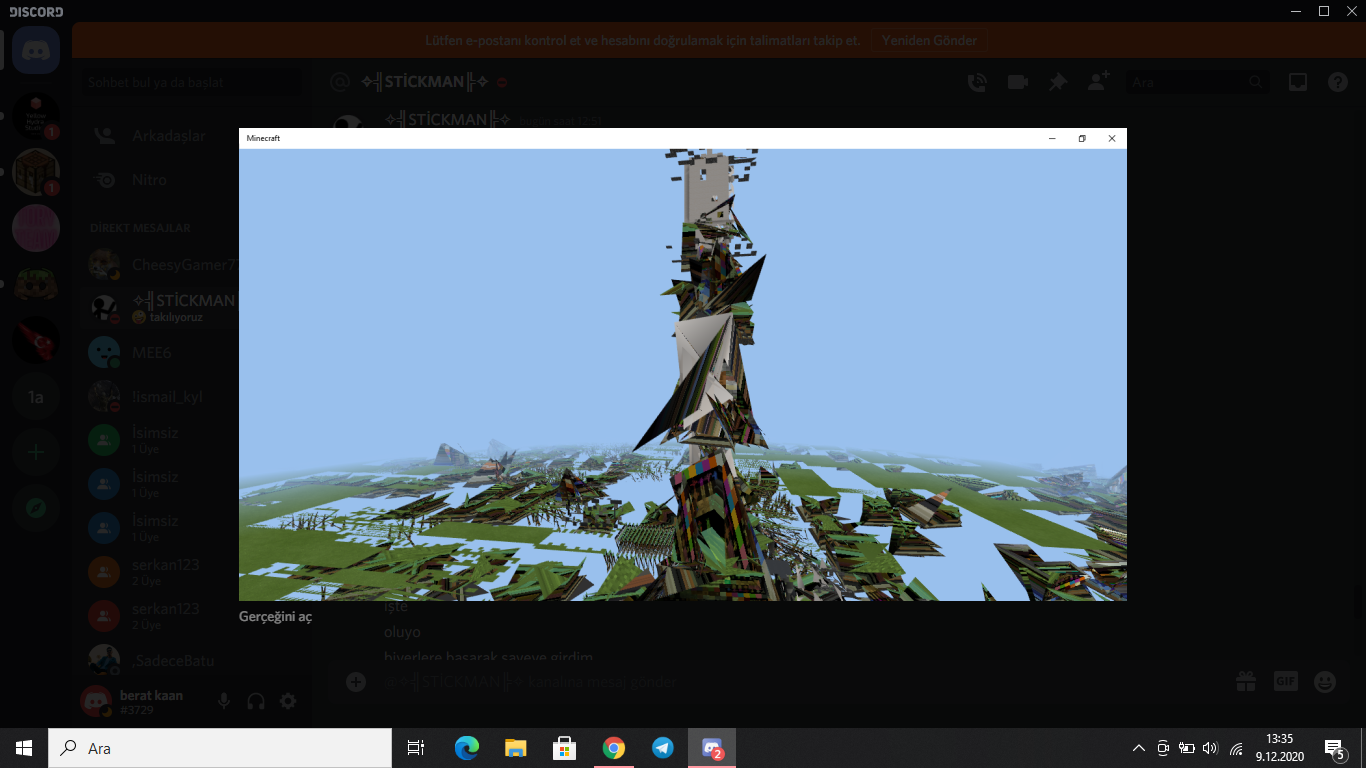Start a video call from the header
Screen dimensions: 1366x768
1018,82
